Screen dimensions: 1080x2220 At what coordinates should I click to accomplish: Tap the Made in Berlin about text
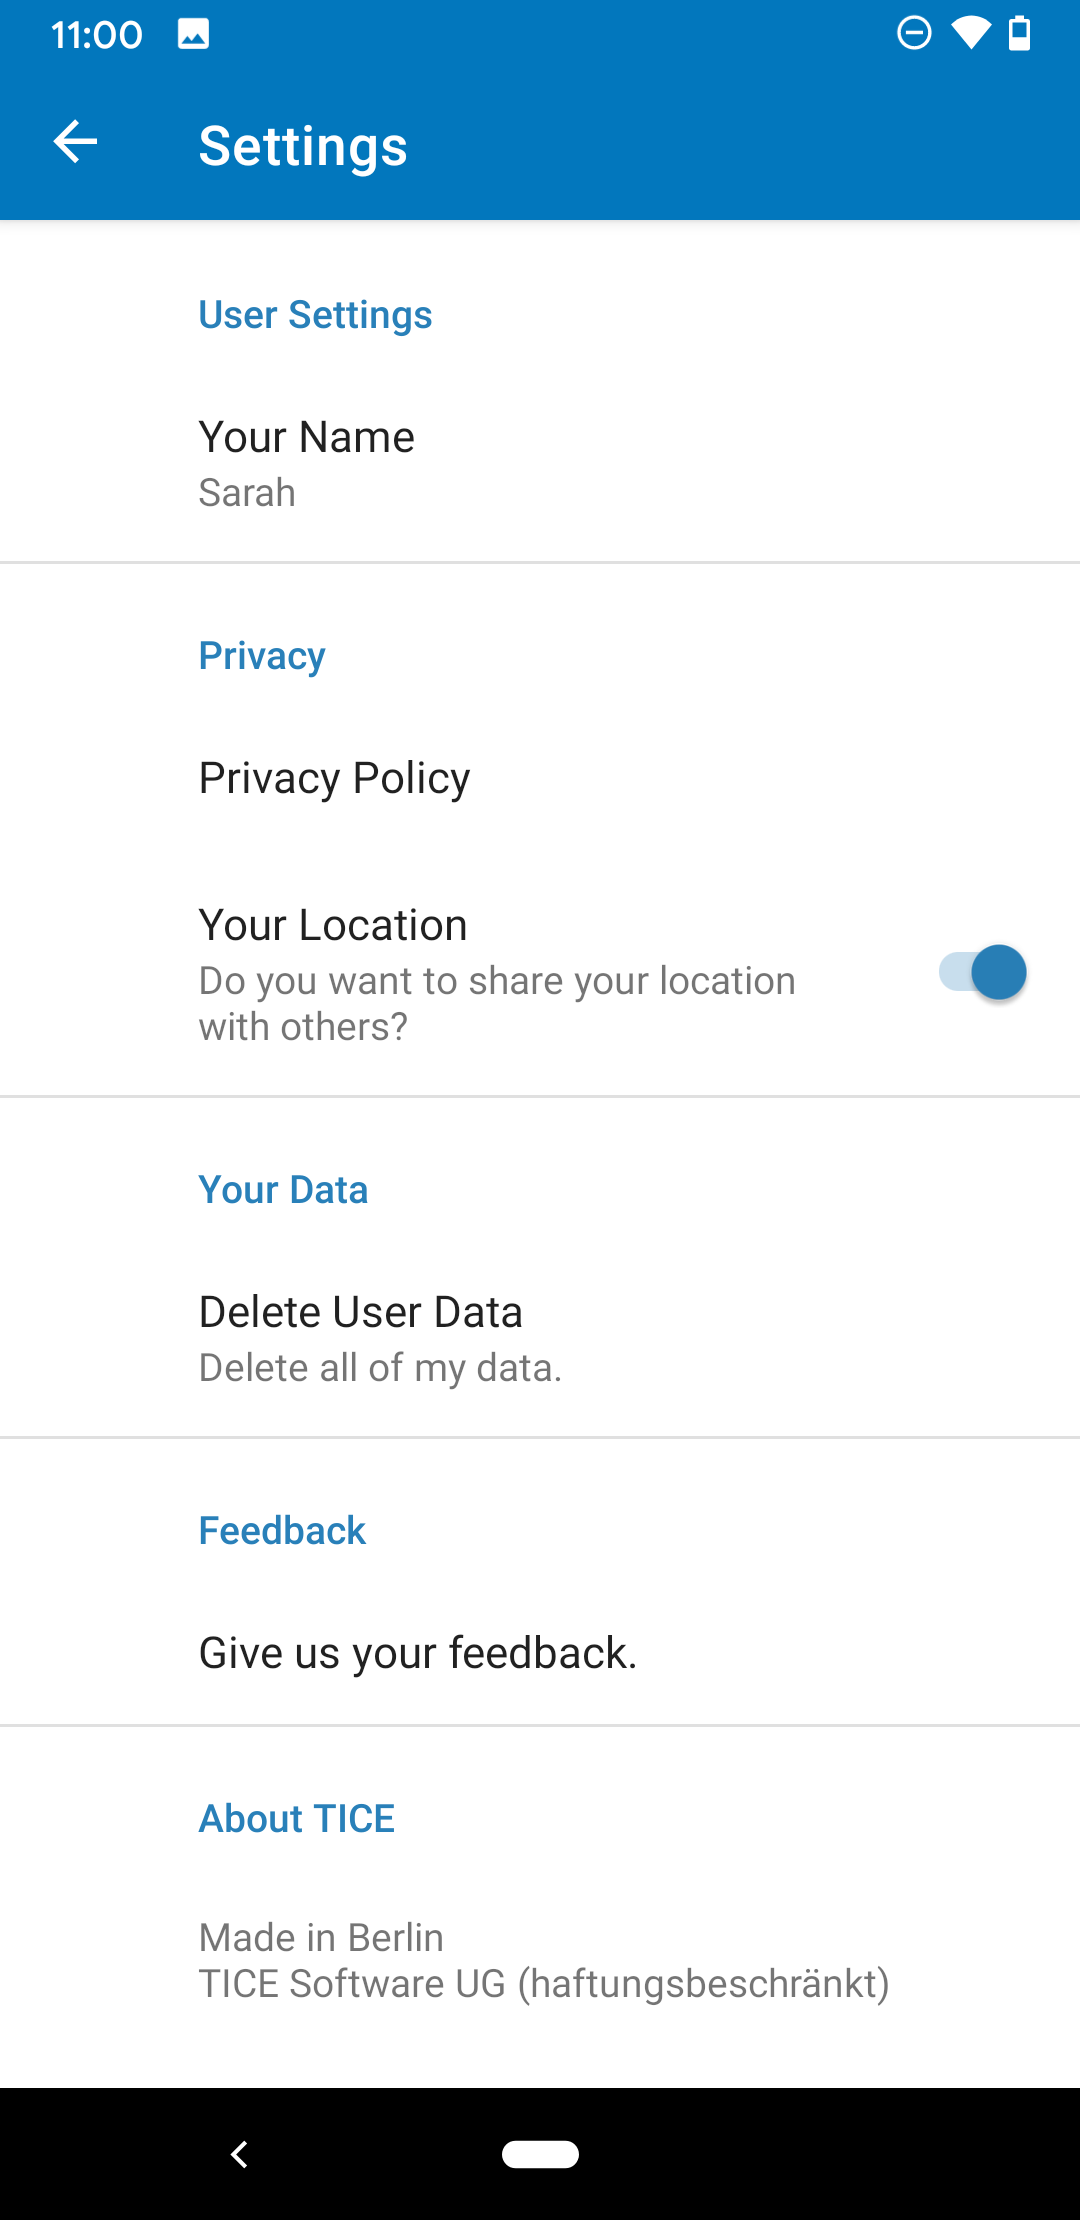tap(321, 1938)
